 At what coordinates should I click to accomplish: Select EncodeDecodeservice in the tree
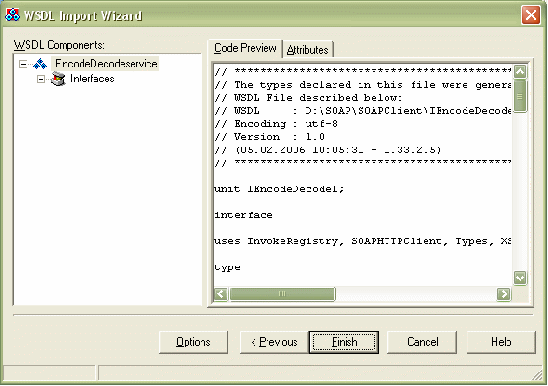click(x=106, y=64)
